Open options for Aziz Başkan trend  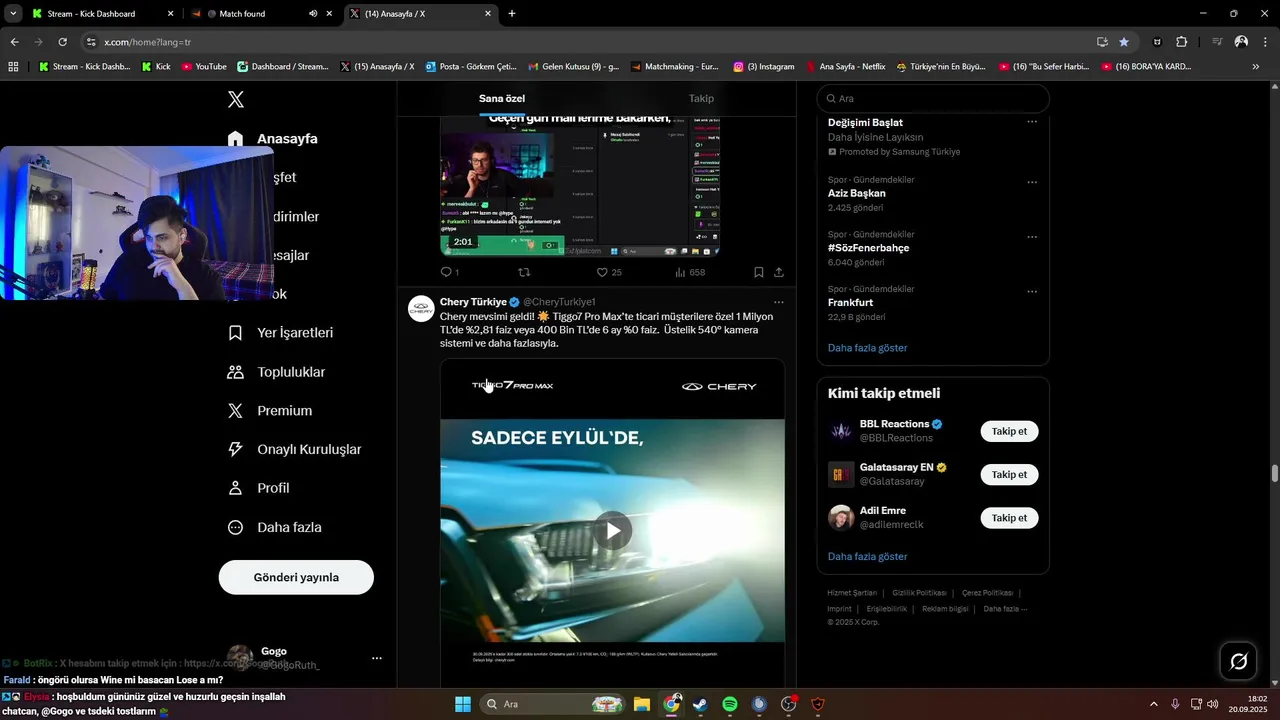point(1032,183)
